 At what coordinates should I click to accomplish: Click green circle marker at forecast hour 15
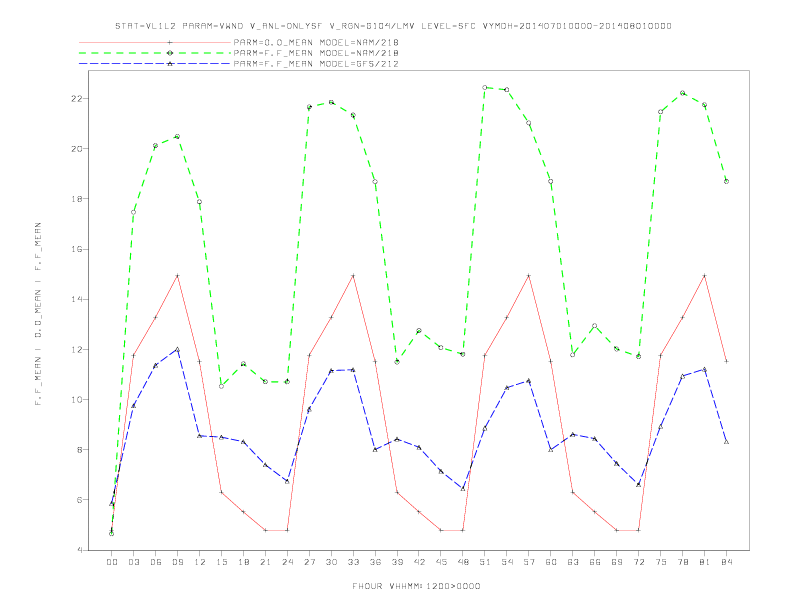point(221,386)
